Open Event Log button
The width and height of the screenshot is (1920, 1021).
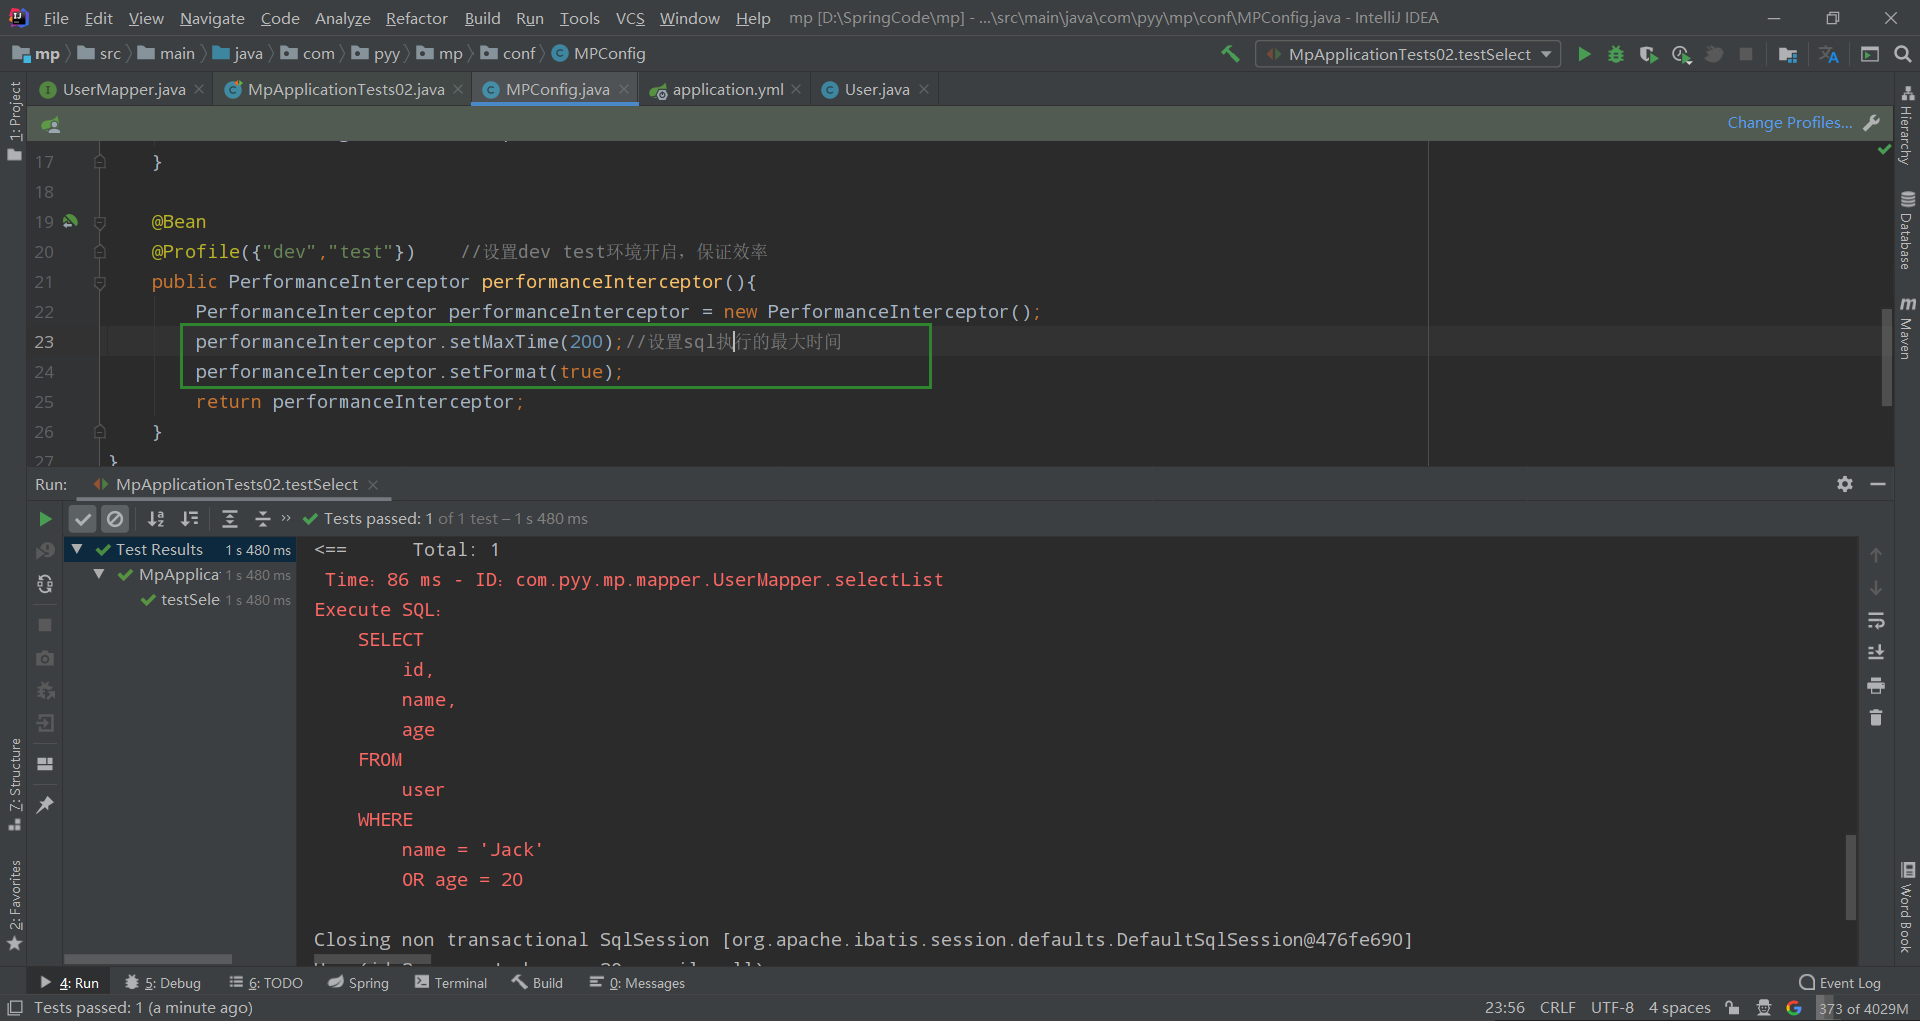tap(1840, 983)
